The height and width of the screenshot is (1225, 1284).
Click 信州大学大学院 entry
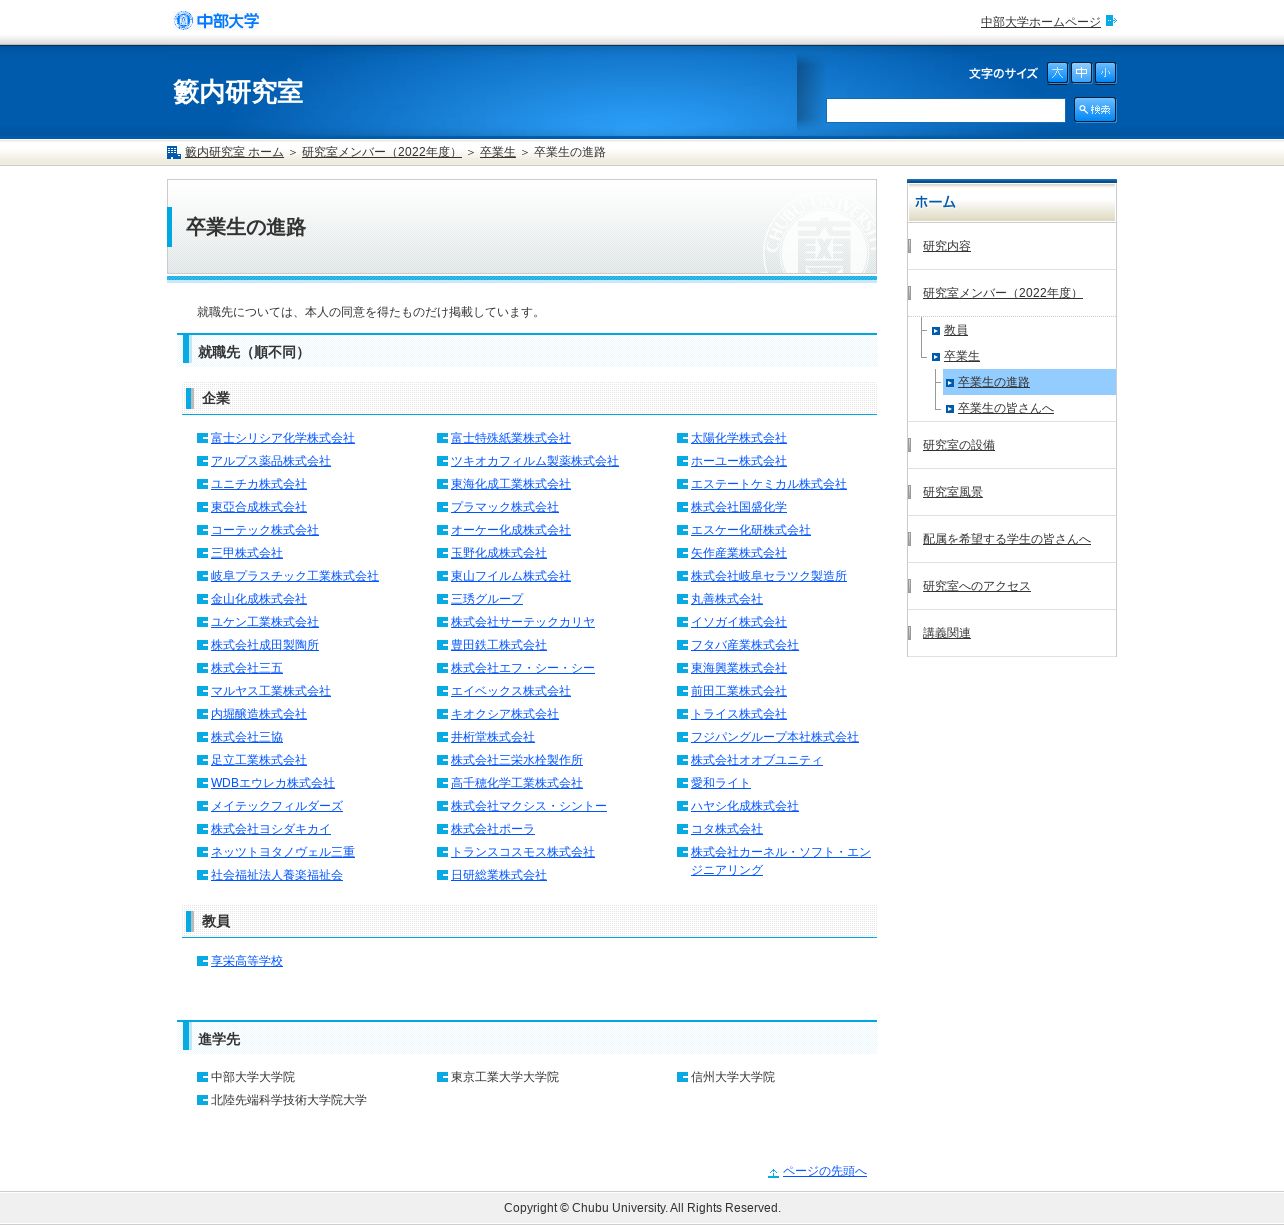733,1077
